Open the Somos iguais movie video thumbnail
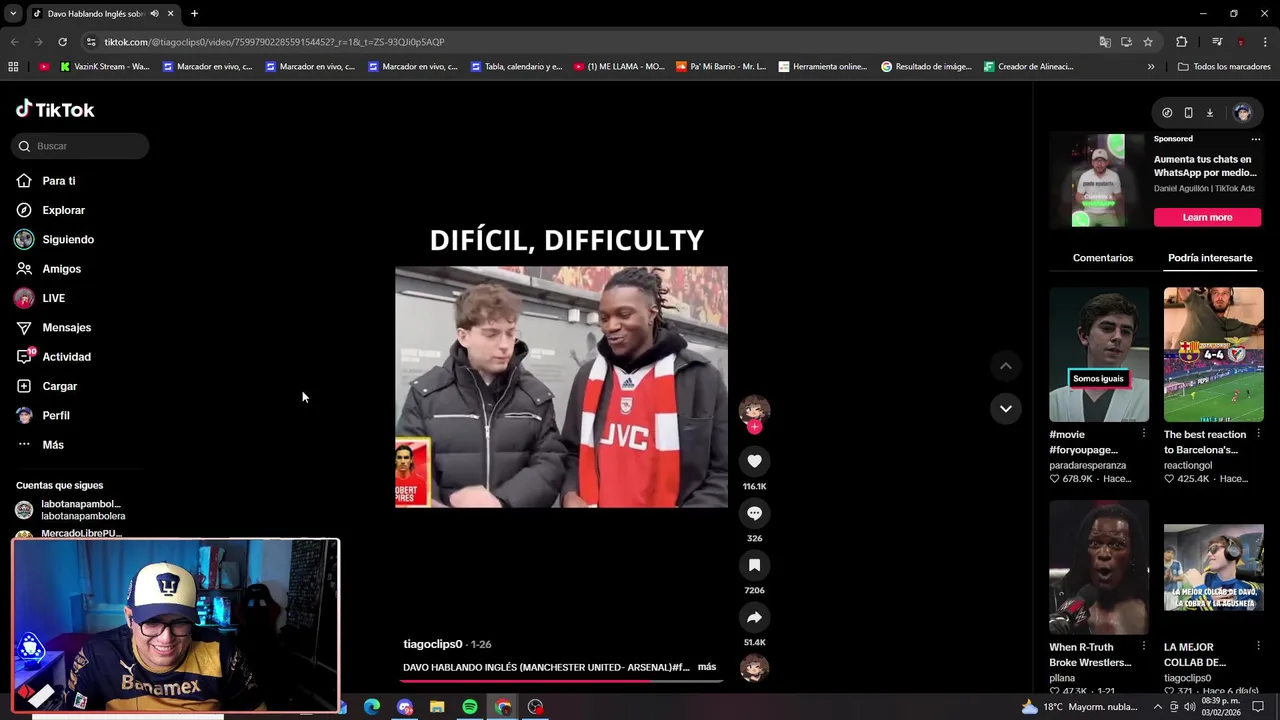The image size is (1280, 720). (1099, 355)
